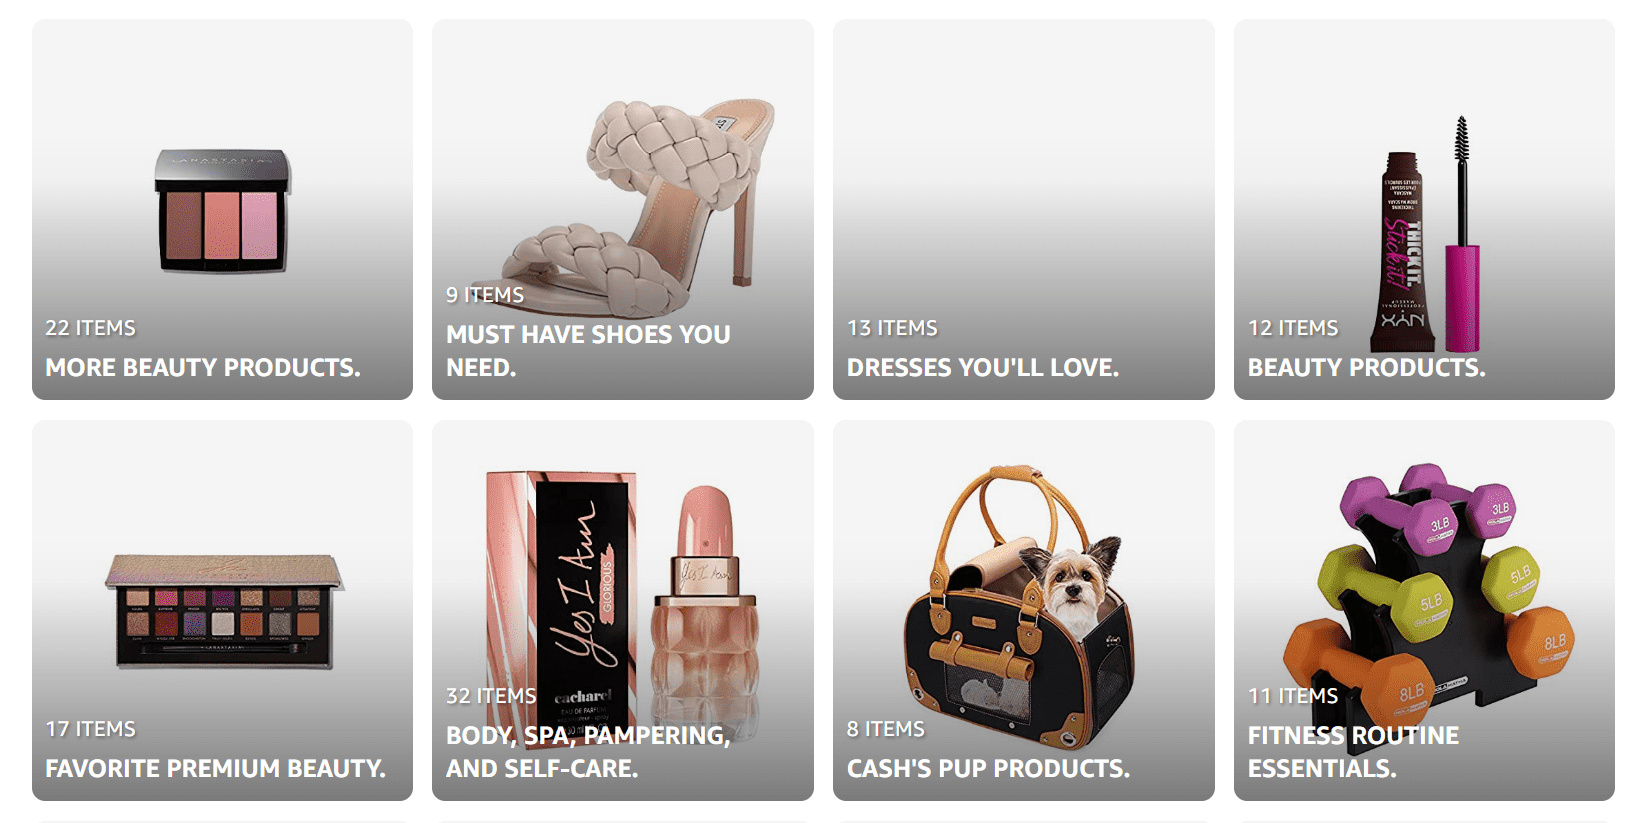Select the 13 Items dresses card
The height and width of the screenshot is (823, 1644).
[1023, 209]
